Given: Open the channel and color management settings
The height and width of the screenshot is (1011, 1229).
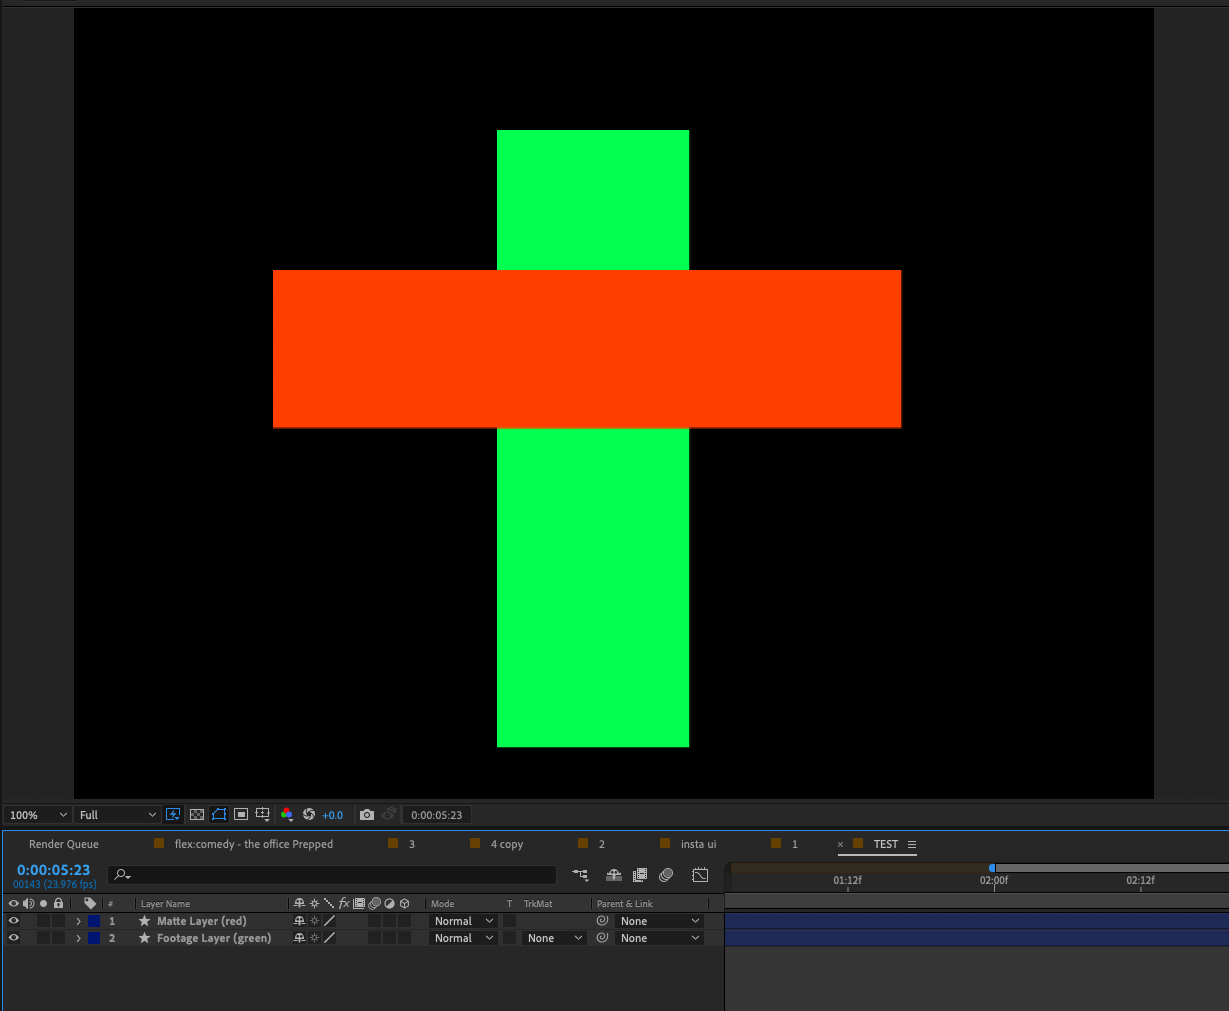Looking at the screenshot, I should [287, 814].
